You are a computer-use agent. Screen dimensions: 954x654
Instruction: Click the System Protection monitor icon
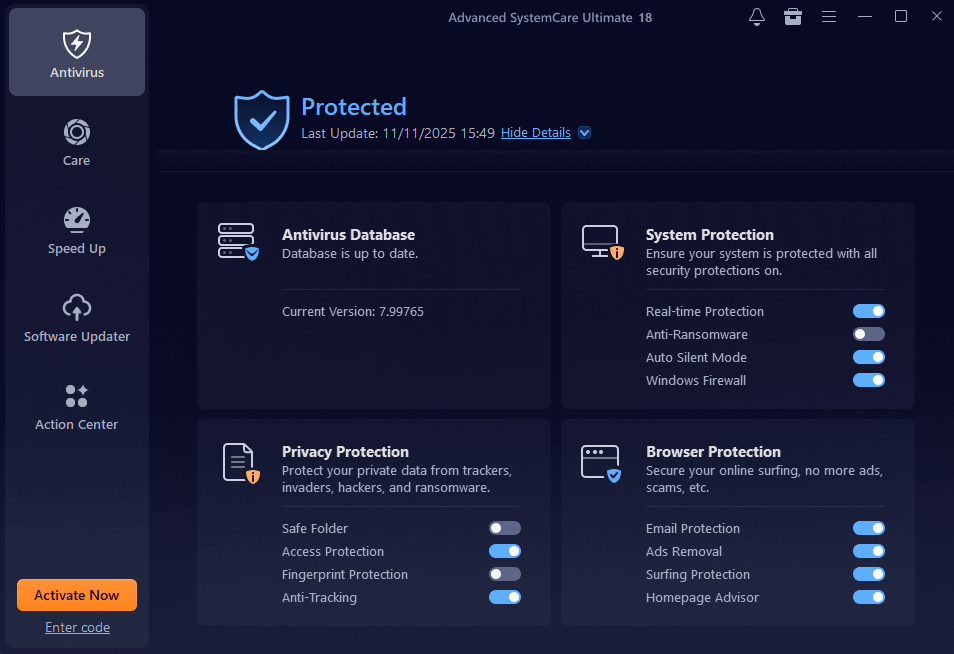602,242
